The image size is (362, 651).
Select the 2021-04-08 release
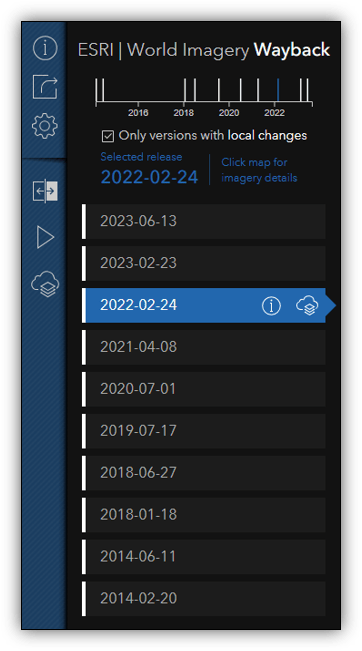pos(204,347)
